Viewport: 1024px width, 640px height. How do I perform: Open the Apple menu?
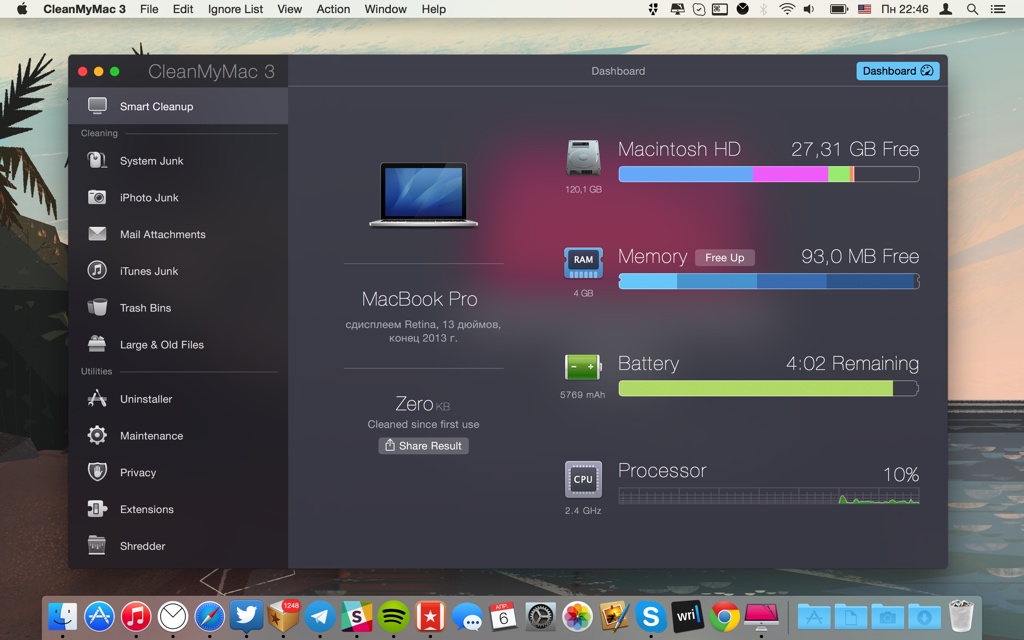coord(22,8)
